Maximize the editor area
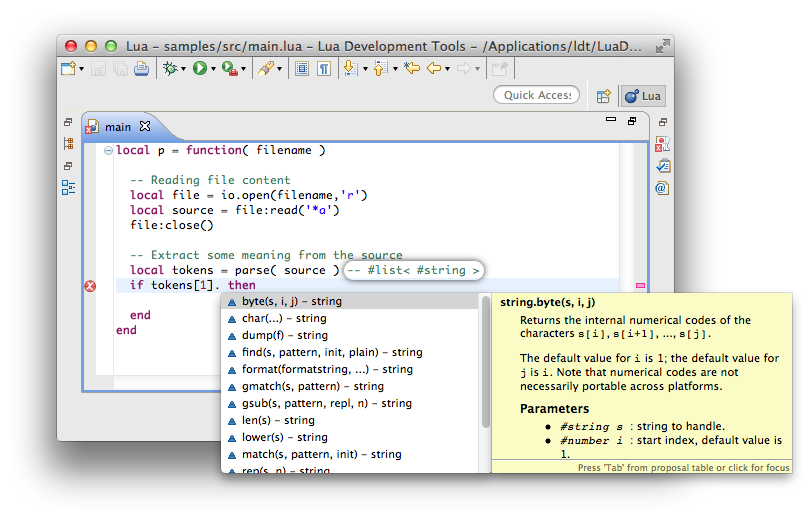 point(632,121)
